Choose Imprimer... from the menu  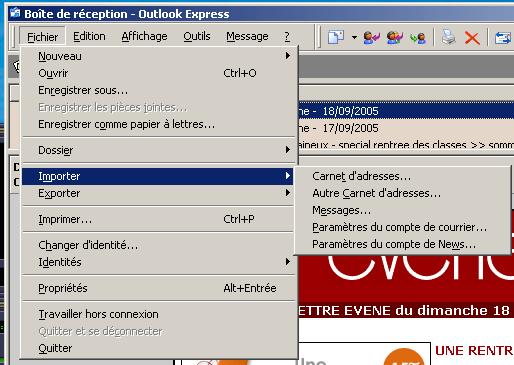pos(159,219)
